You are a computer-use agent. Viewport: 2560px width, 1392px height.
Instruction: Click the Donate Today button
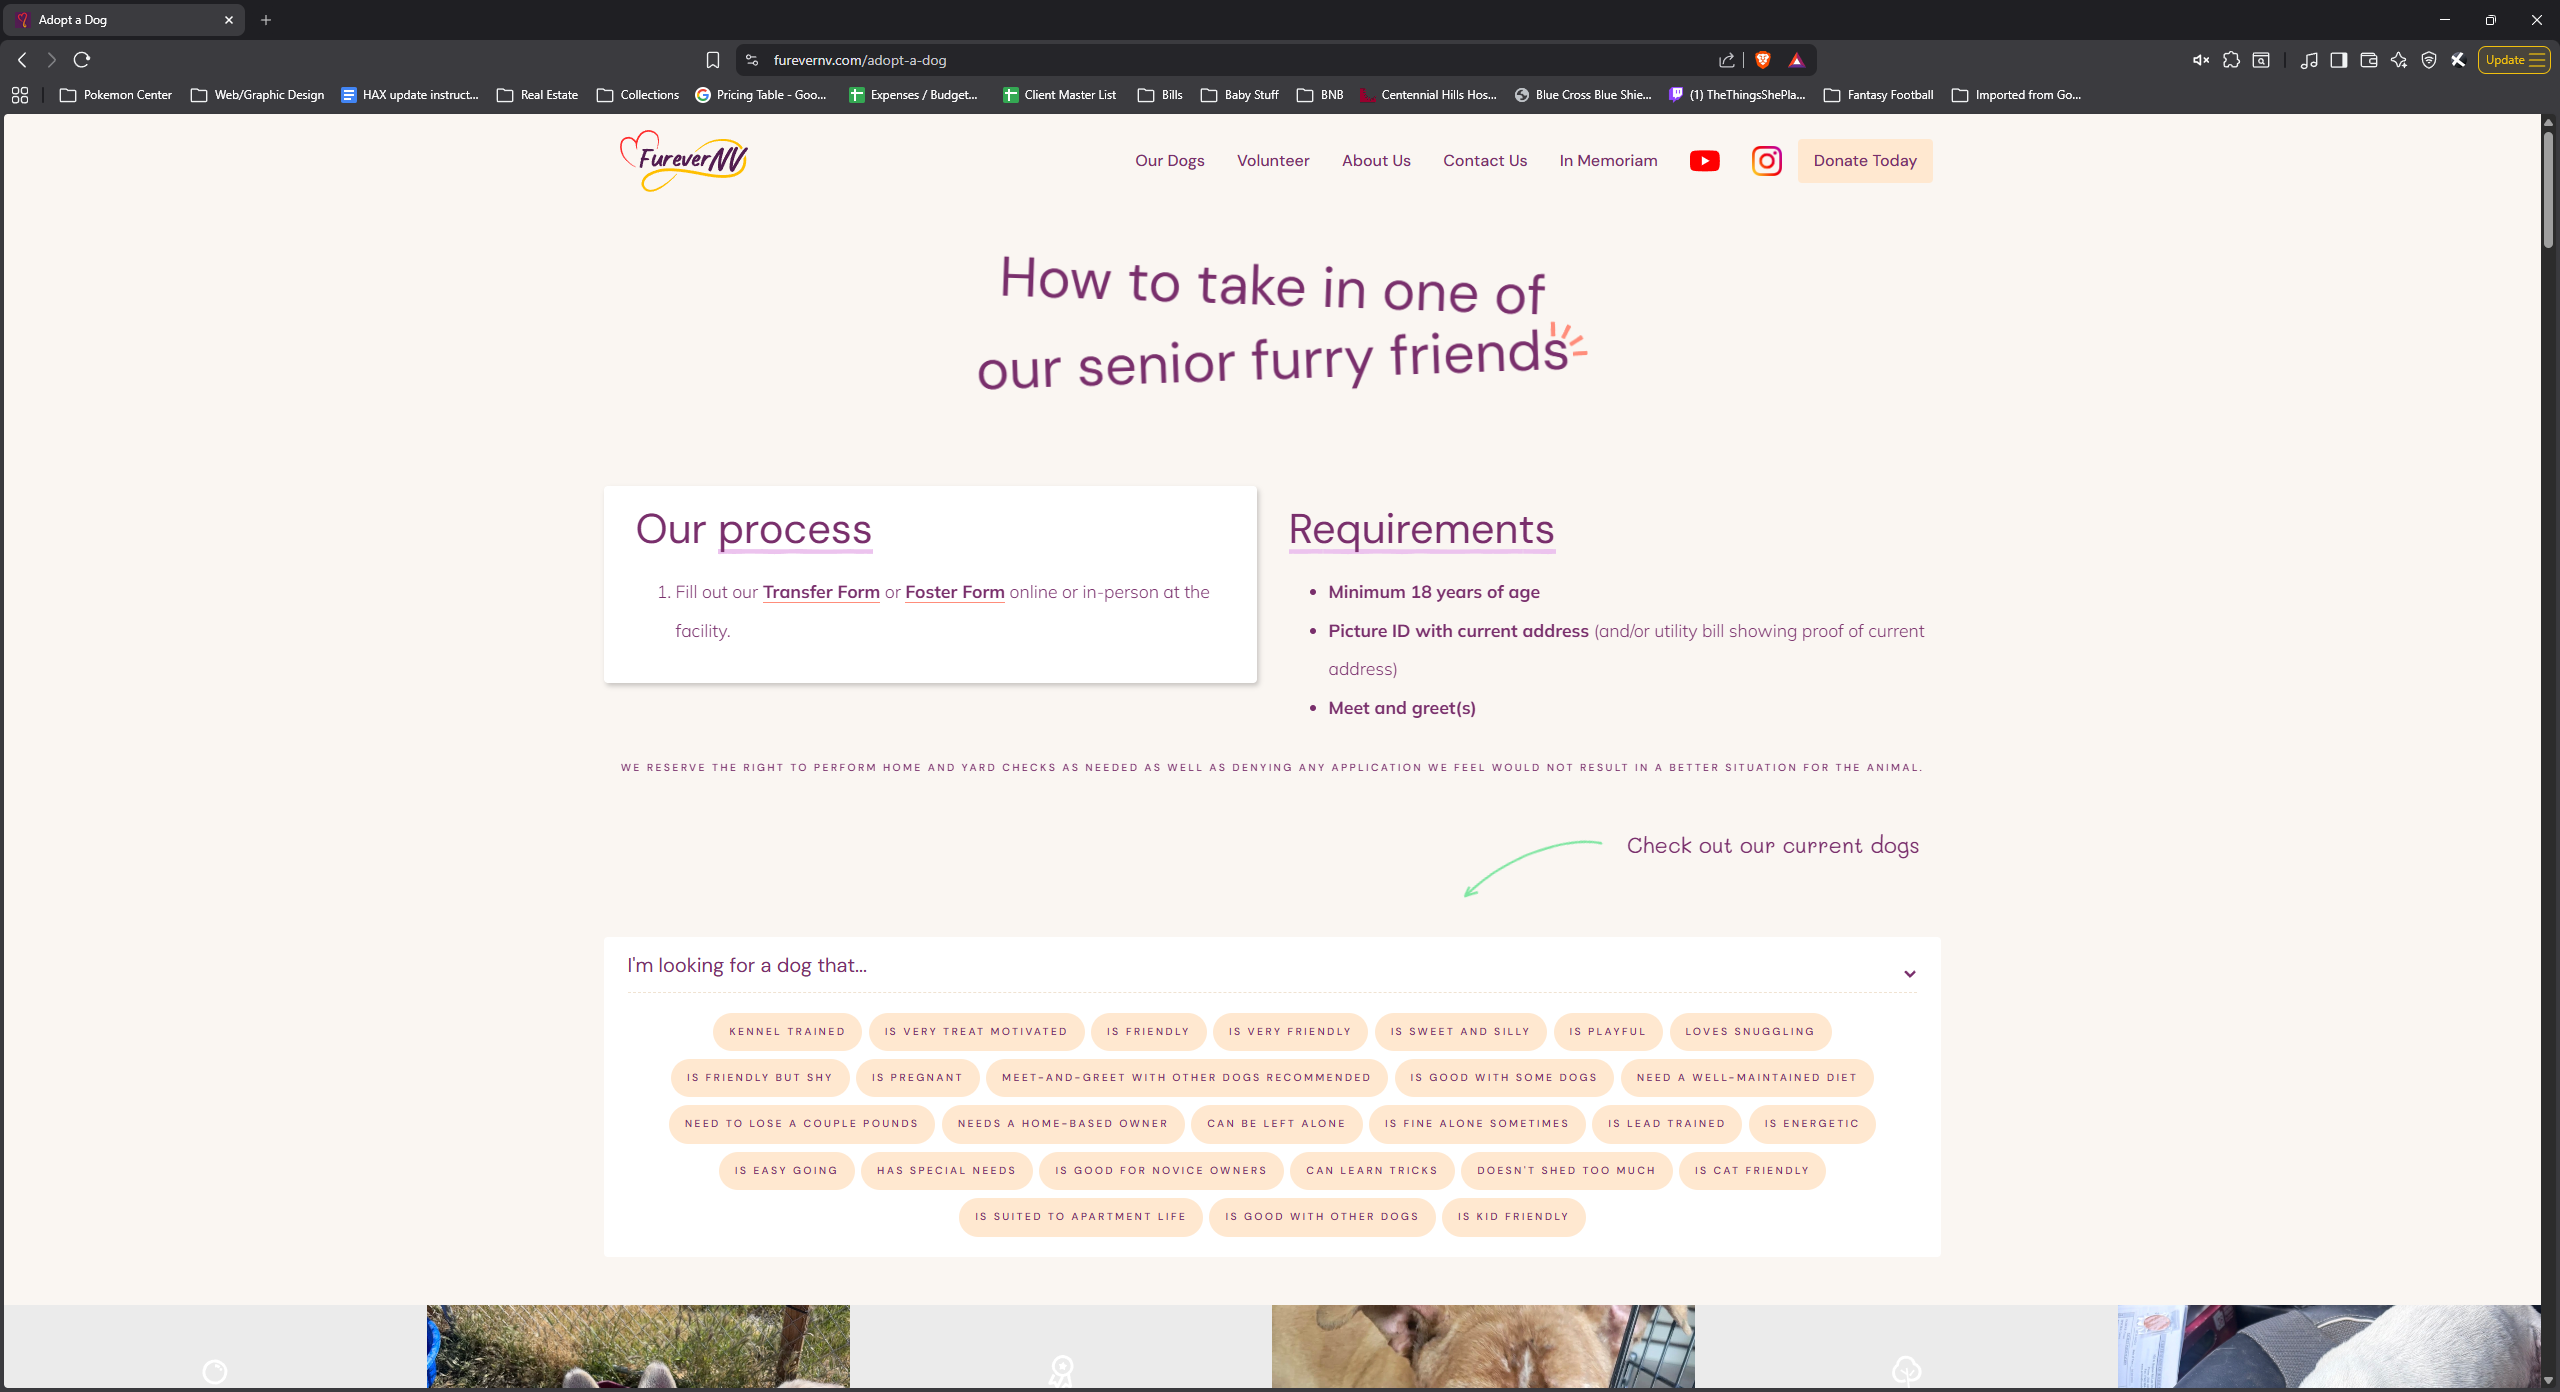pyautogui.click(x=1864, y=161)
